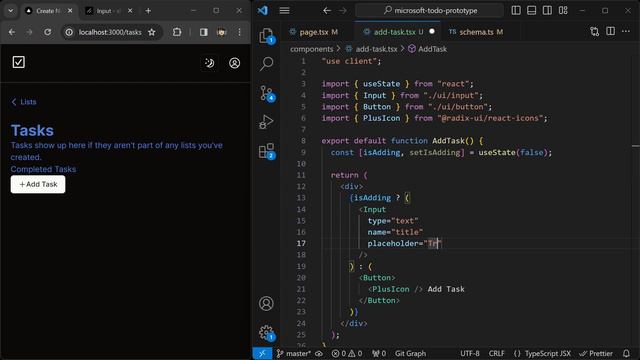Open VS Code notifications bell
640x360 pixels.
(626, 353)
